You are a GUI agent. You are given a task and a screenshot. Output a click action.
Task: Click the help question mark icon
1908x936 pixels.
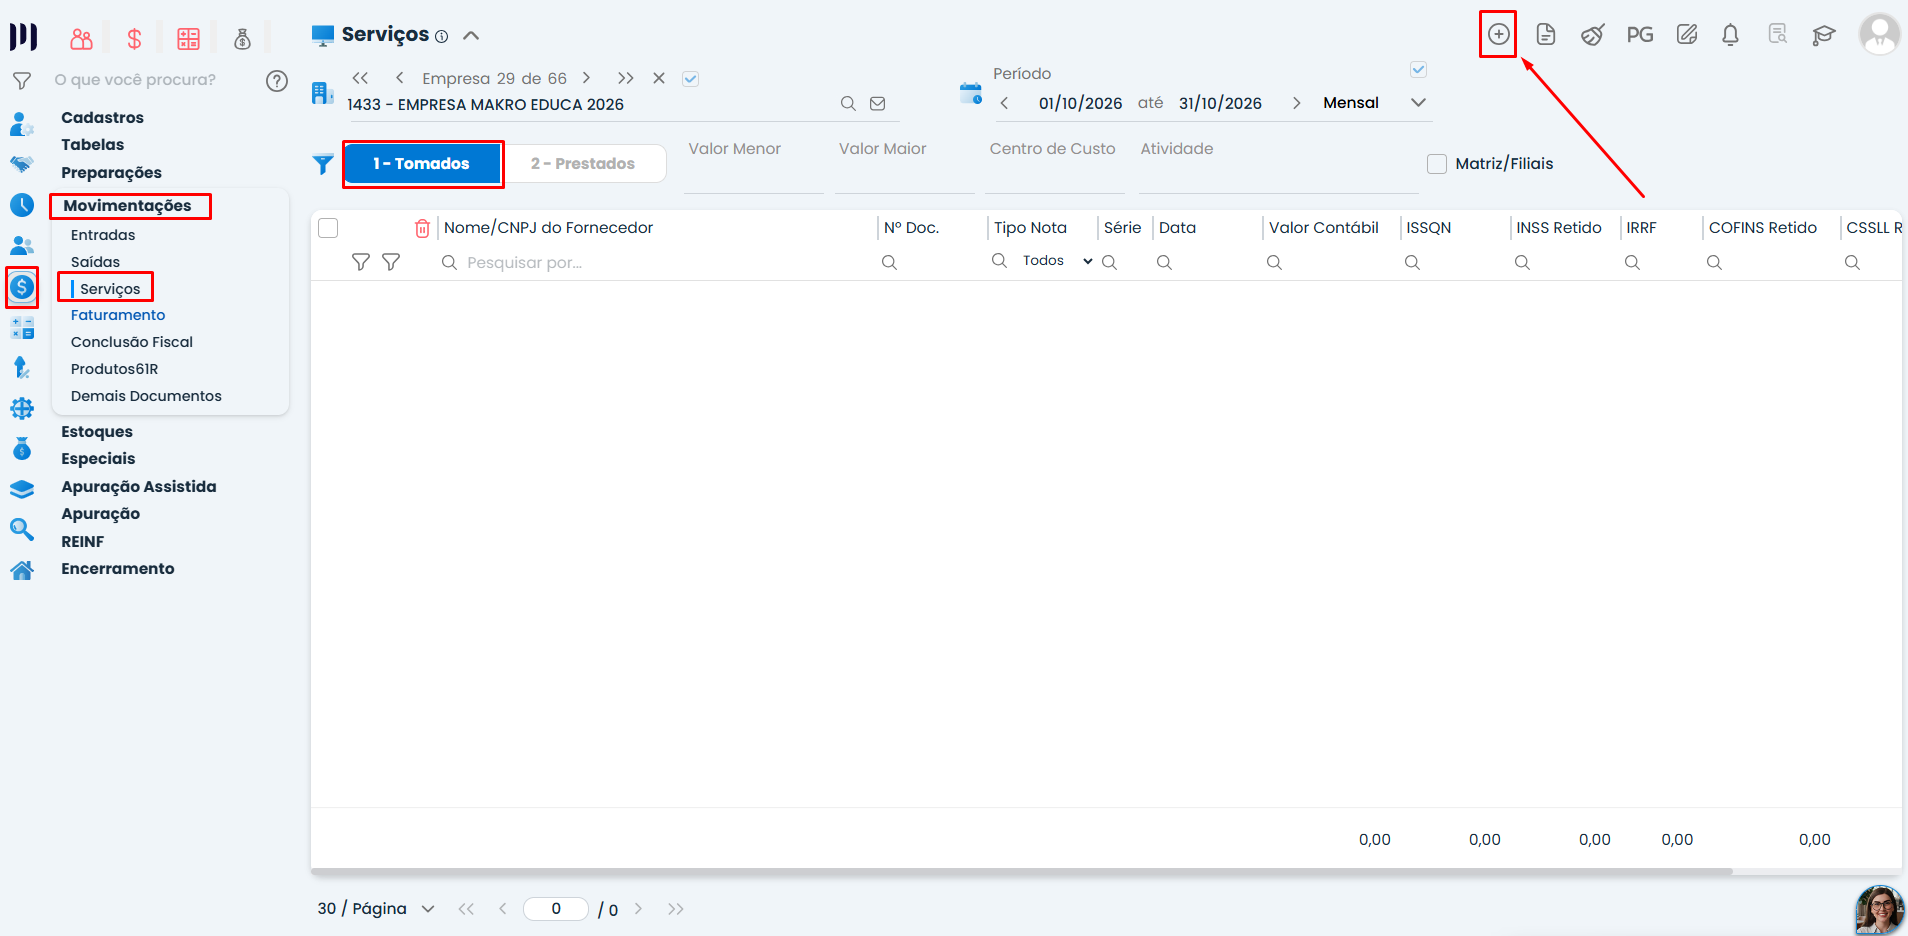click(277, 81)
